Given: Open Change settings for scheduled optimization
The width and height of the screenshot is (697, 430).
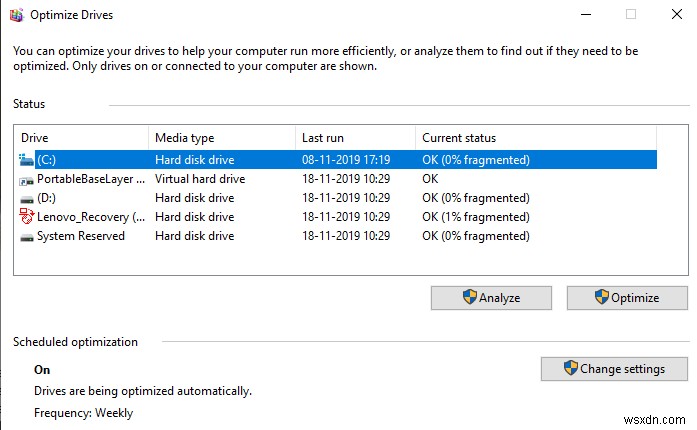Looking at the screenshot, I should coord(614,369).
